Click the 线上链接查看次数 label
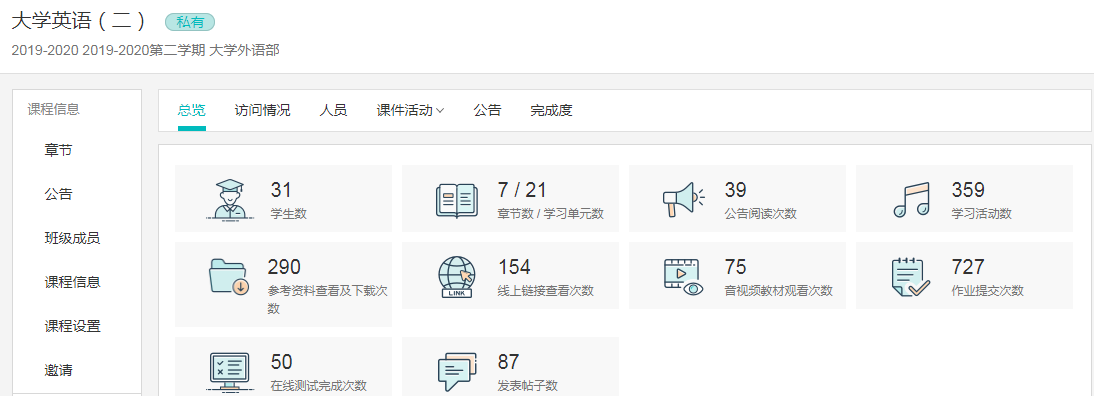Image resolution: width=1094 pixels, height=396 pixels. pyautogui.click(x=546, y=291)
